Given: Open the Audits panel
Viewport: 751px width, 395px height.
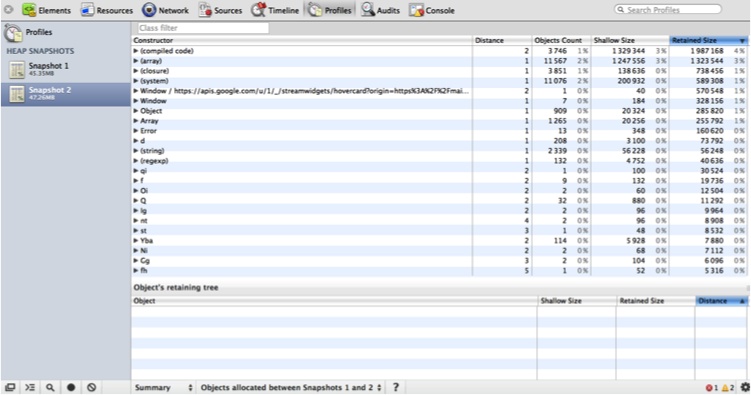Looking at the screenshot, I should [x=381, y=10].
